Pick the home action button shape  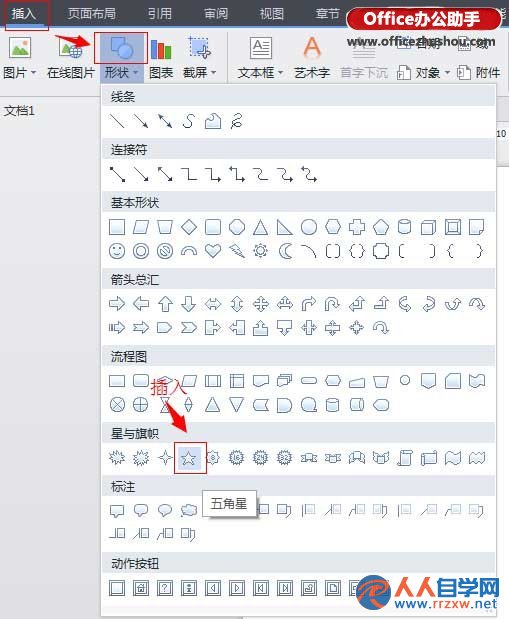pyautogui.click(x=141, y=588)
